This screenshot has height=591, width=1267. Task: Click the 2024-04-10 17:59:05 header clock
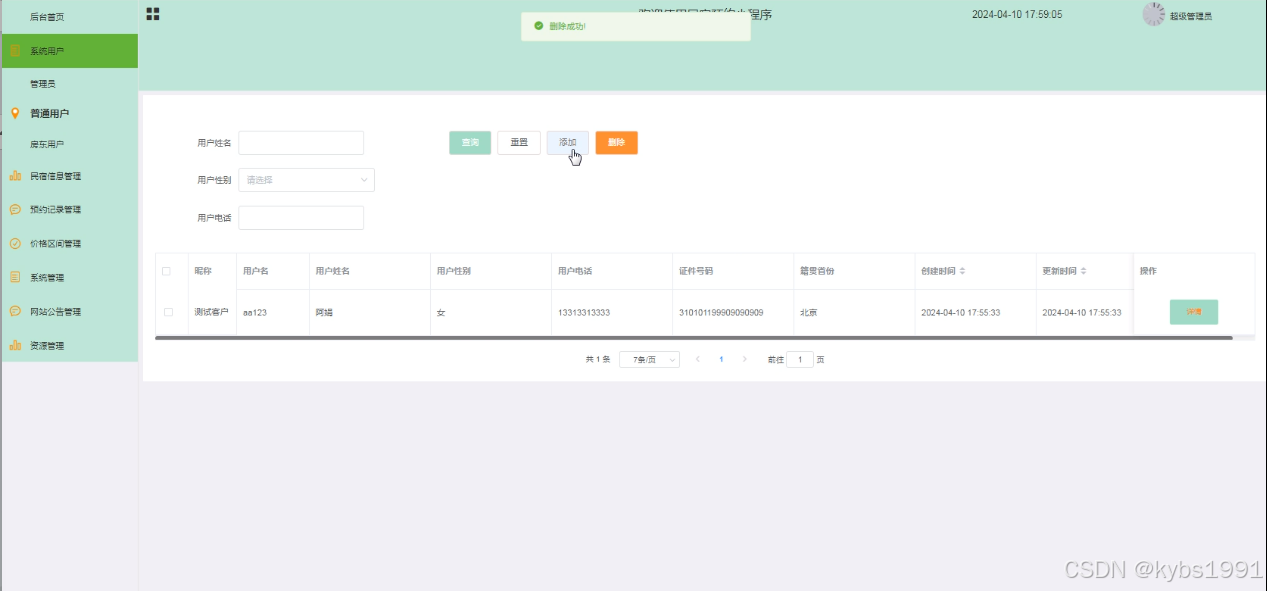(1017, 15)
